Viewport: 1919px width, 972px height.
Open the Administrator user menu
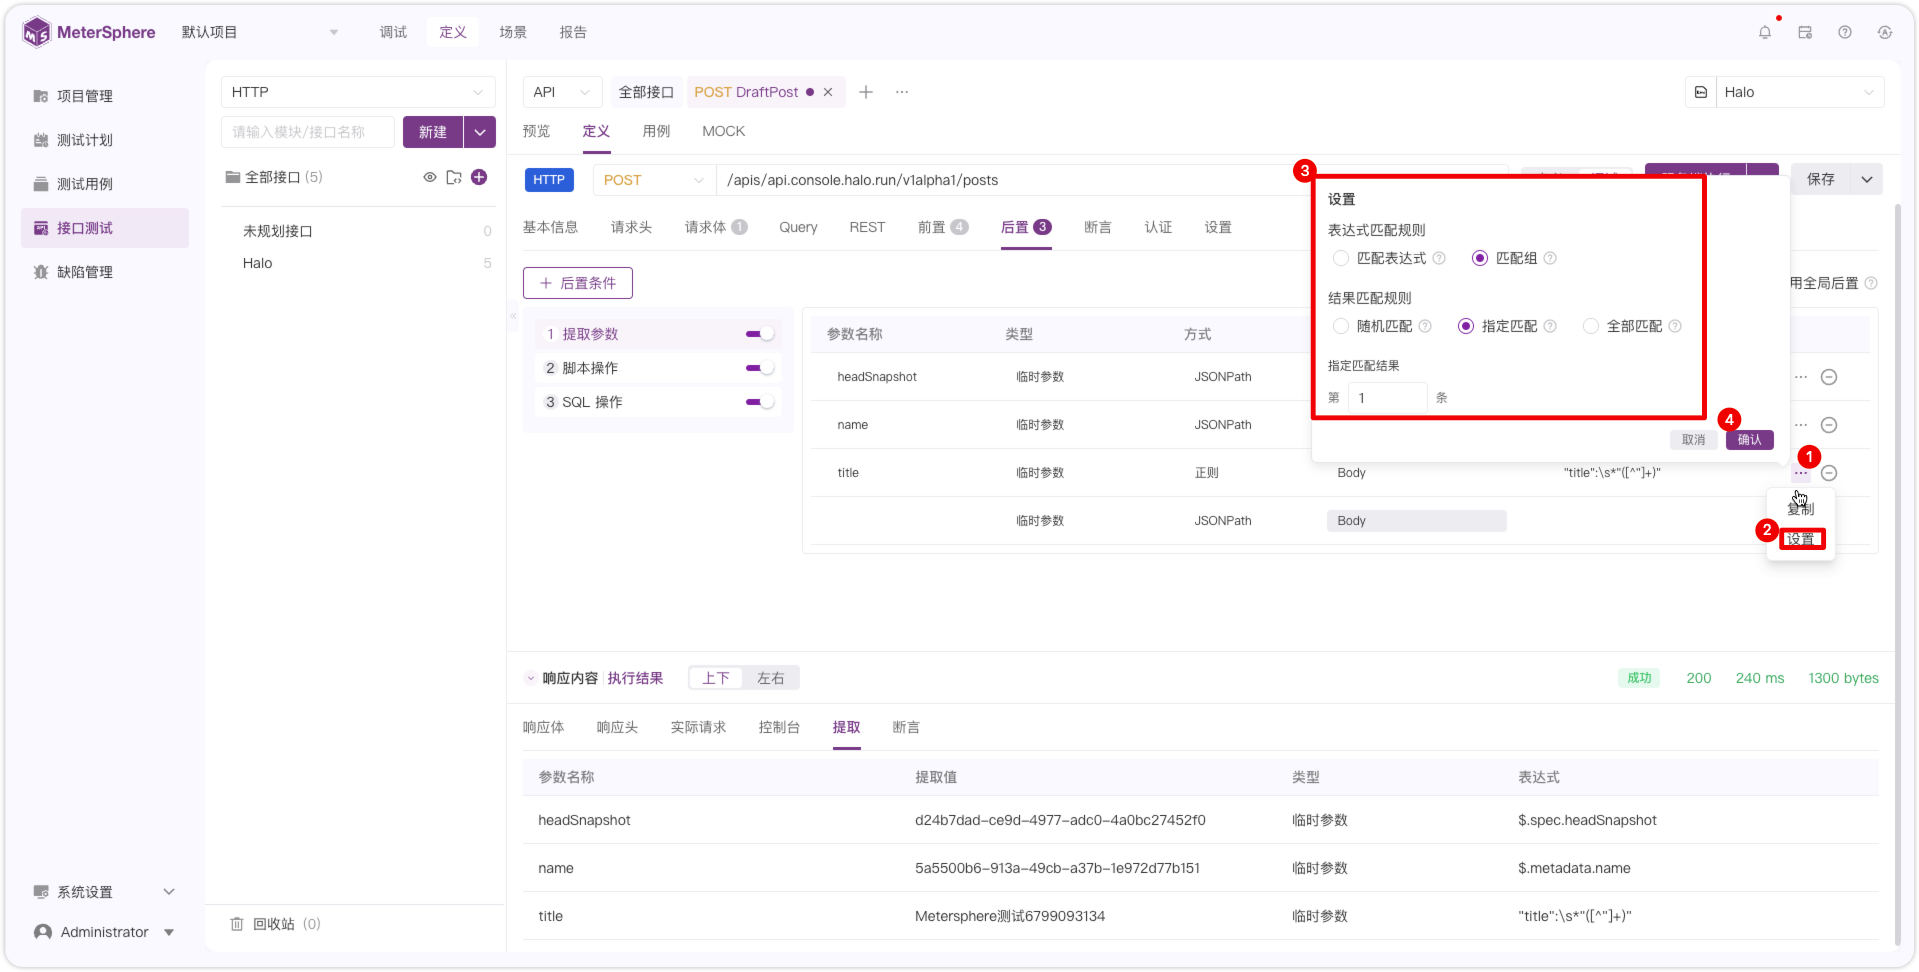click(x=105, y=932)
